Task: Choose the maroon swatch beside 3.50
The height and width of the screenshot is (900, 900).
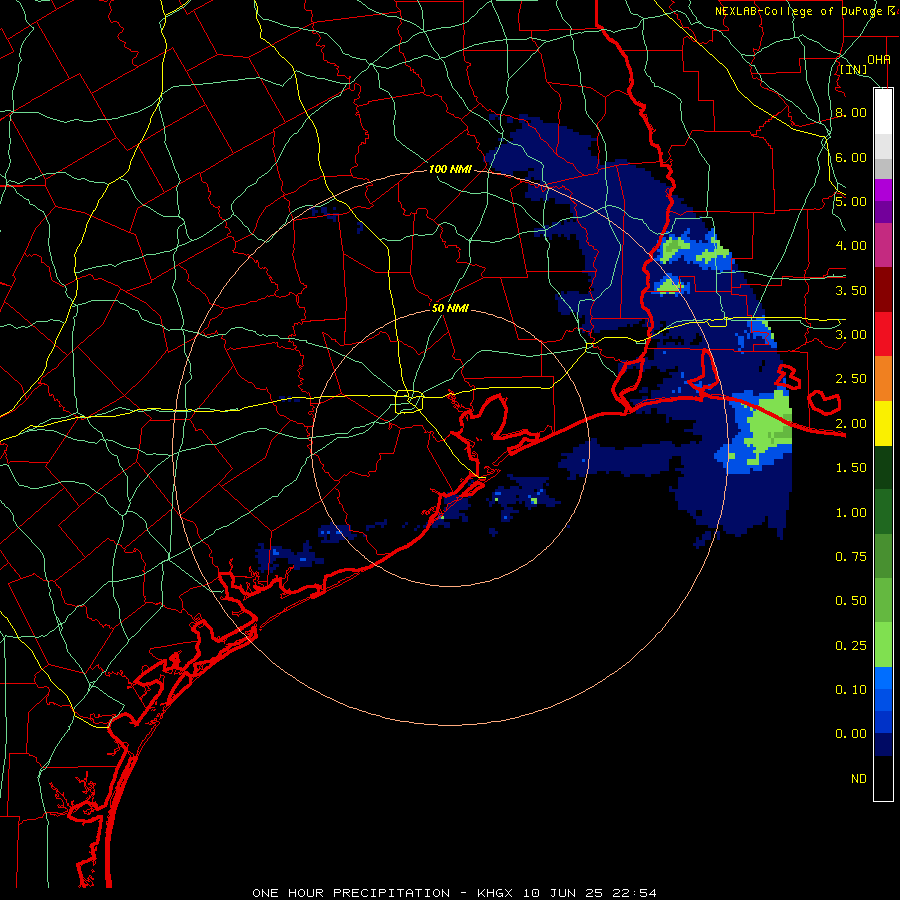Action: tap(883, 290)
